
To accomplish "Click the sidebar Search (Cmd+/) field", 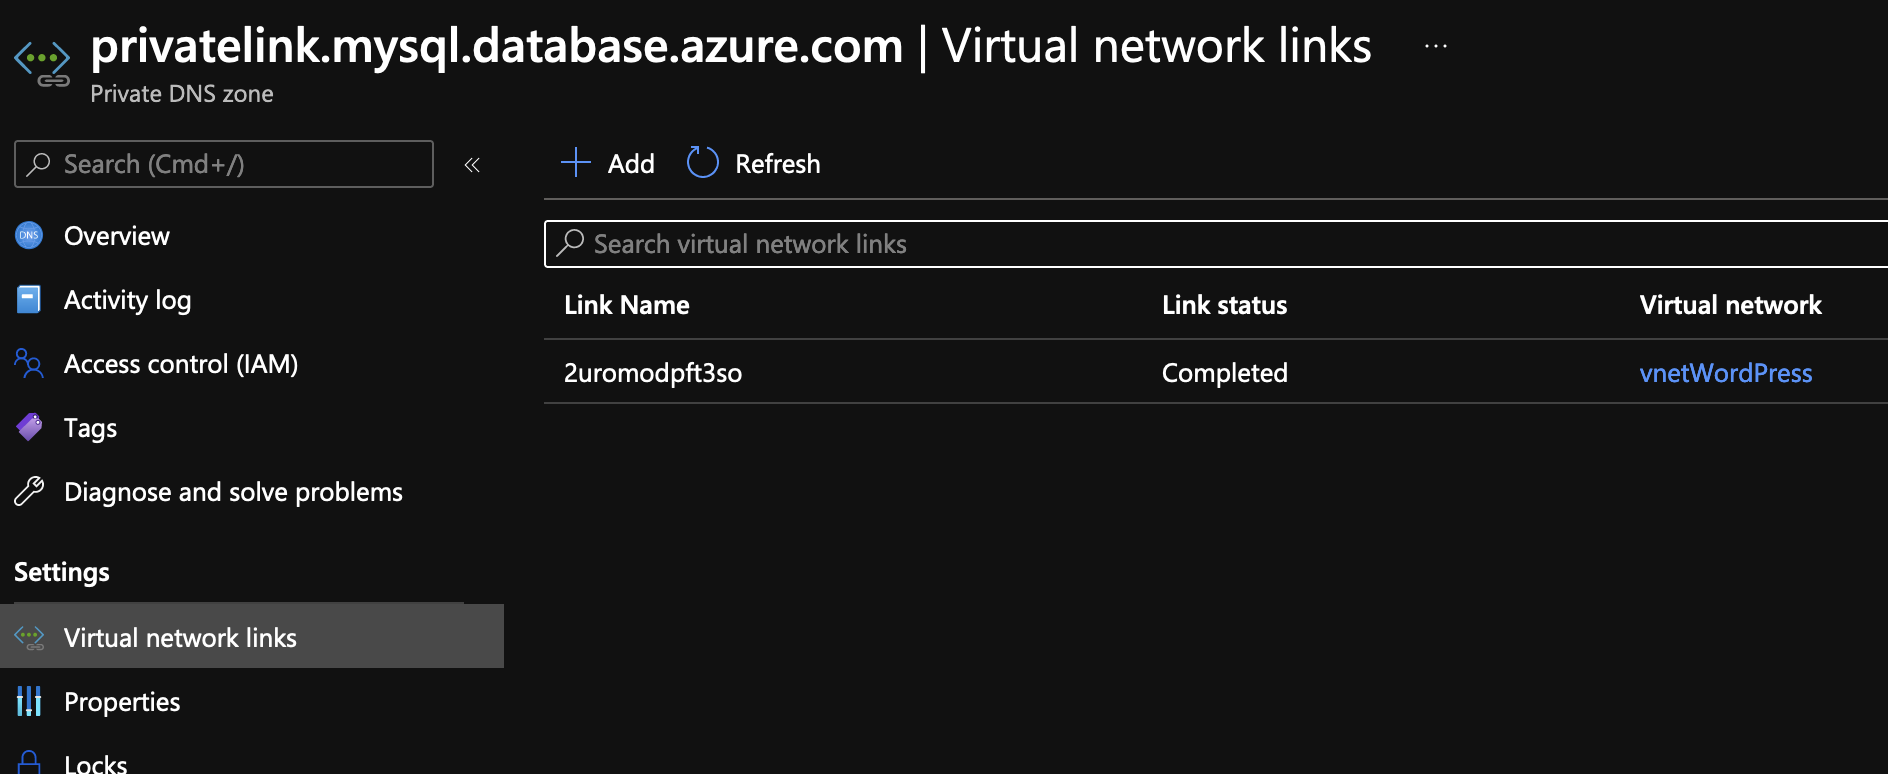I will [224, 164].
